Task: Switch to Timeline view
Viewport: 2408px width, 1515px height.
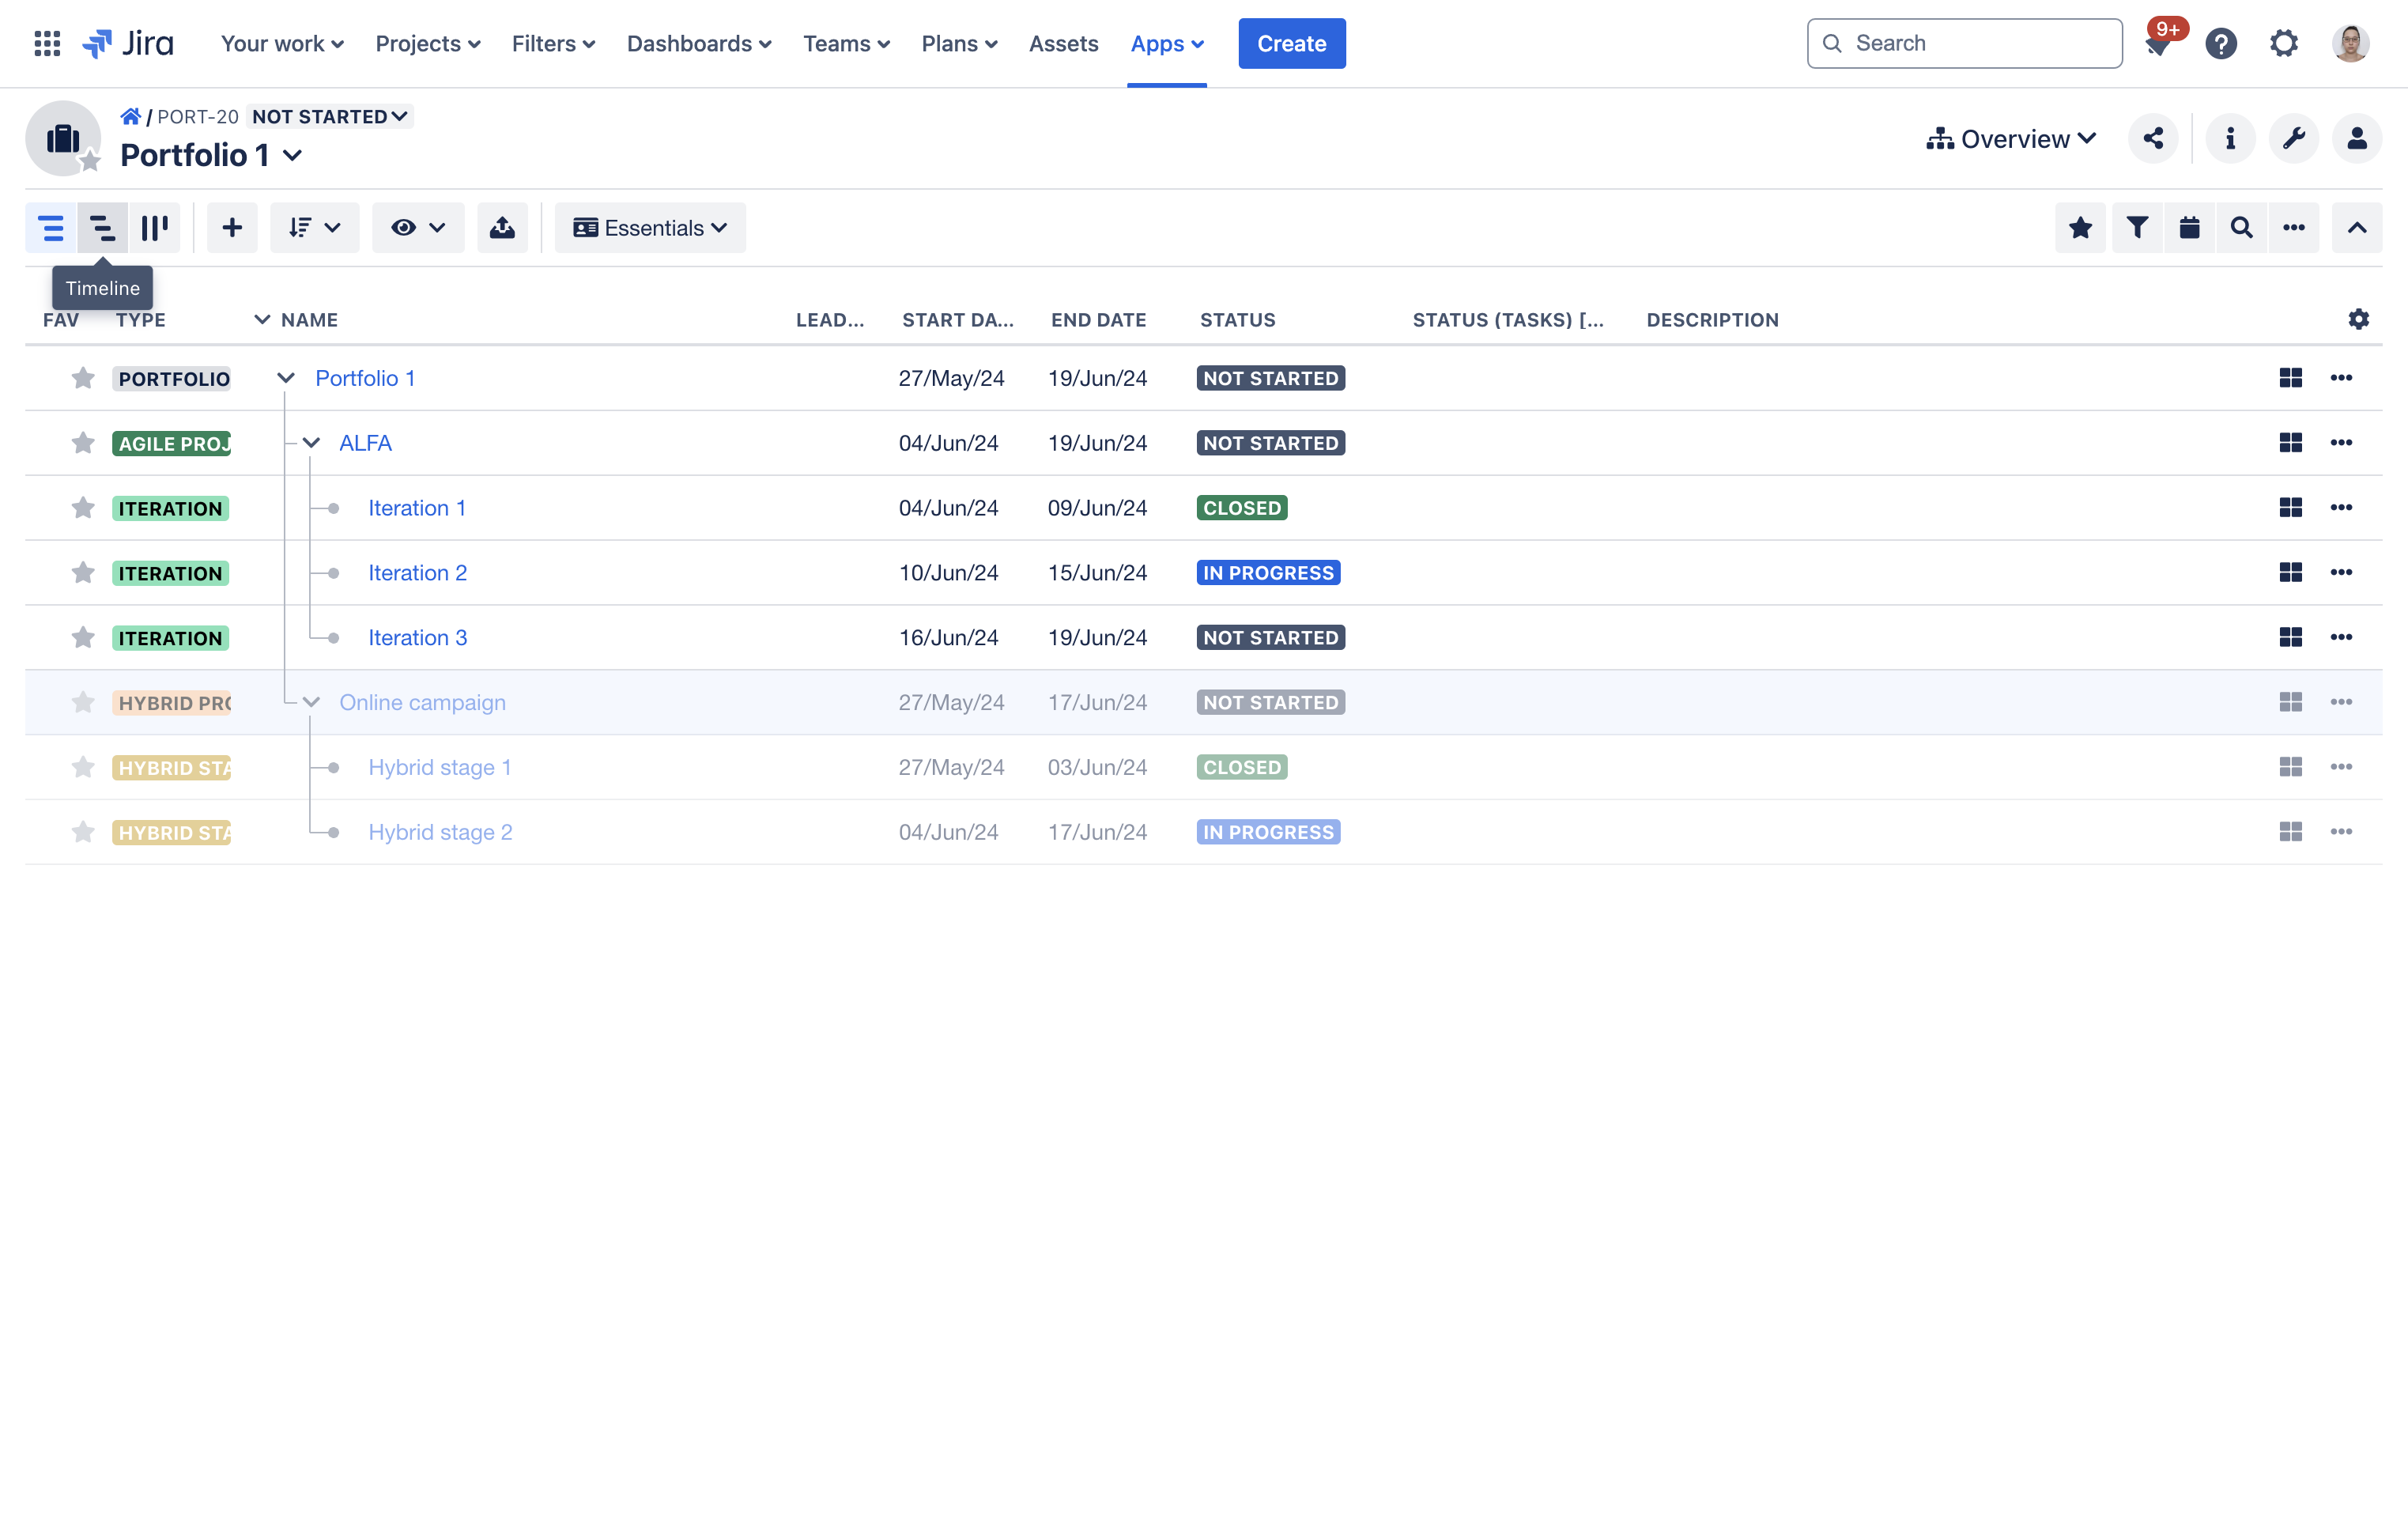Action: tap(101, 227)
